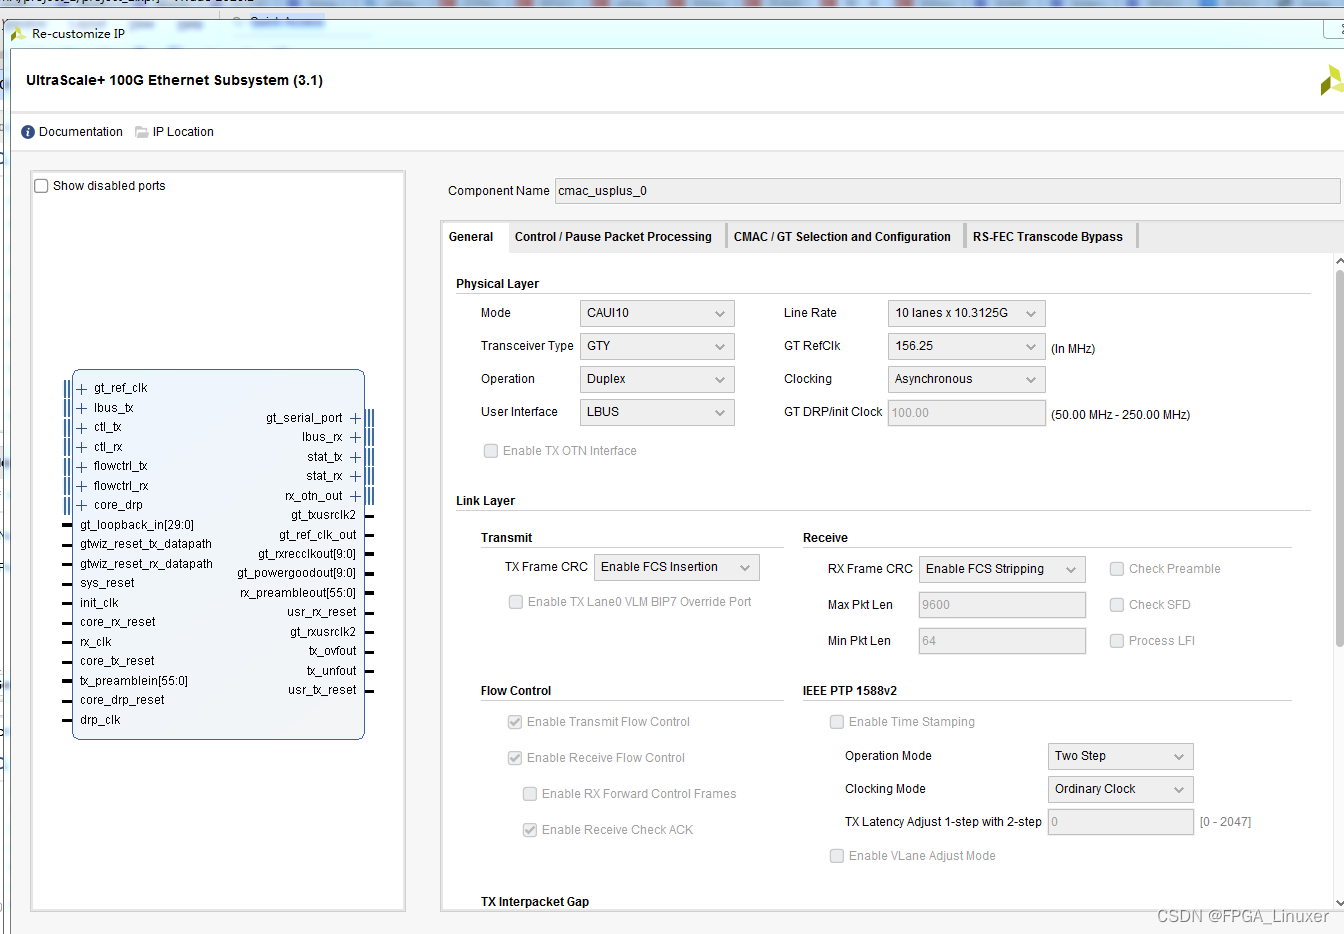Toggle Check SFD checkbox
The width and height of the screenshot is (1344, 934).
1117,605
